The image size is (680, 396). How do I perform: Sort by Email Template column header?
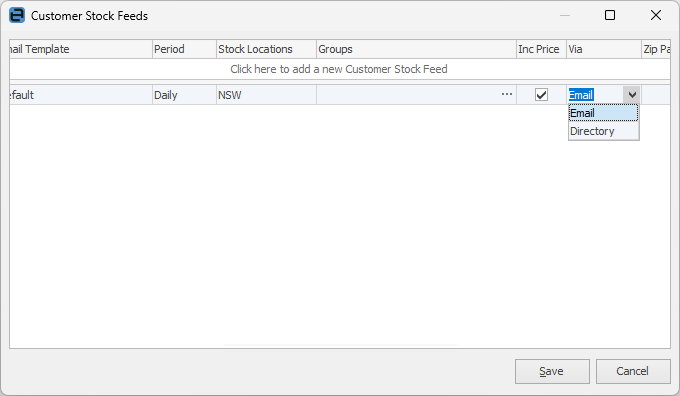point(81,49)
